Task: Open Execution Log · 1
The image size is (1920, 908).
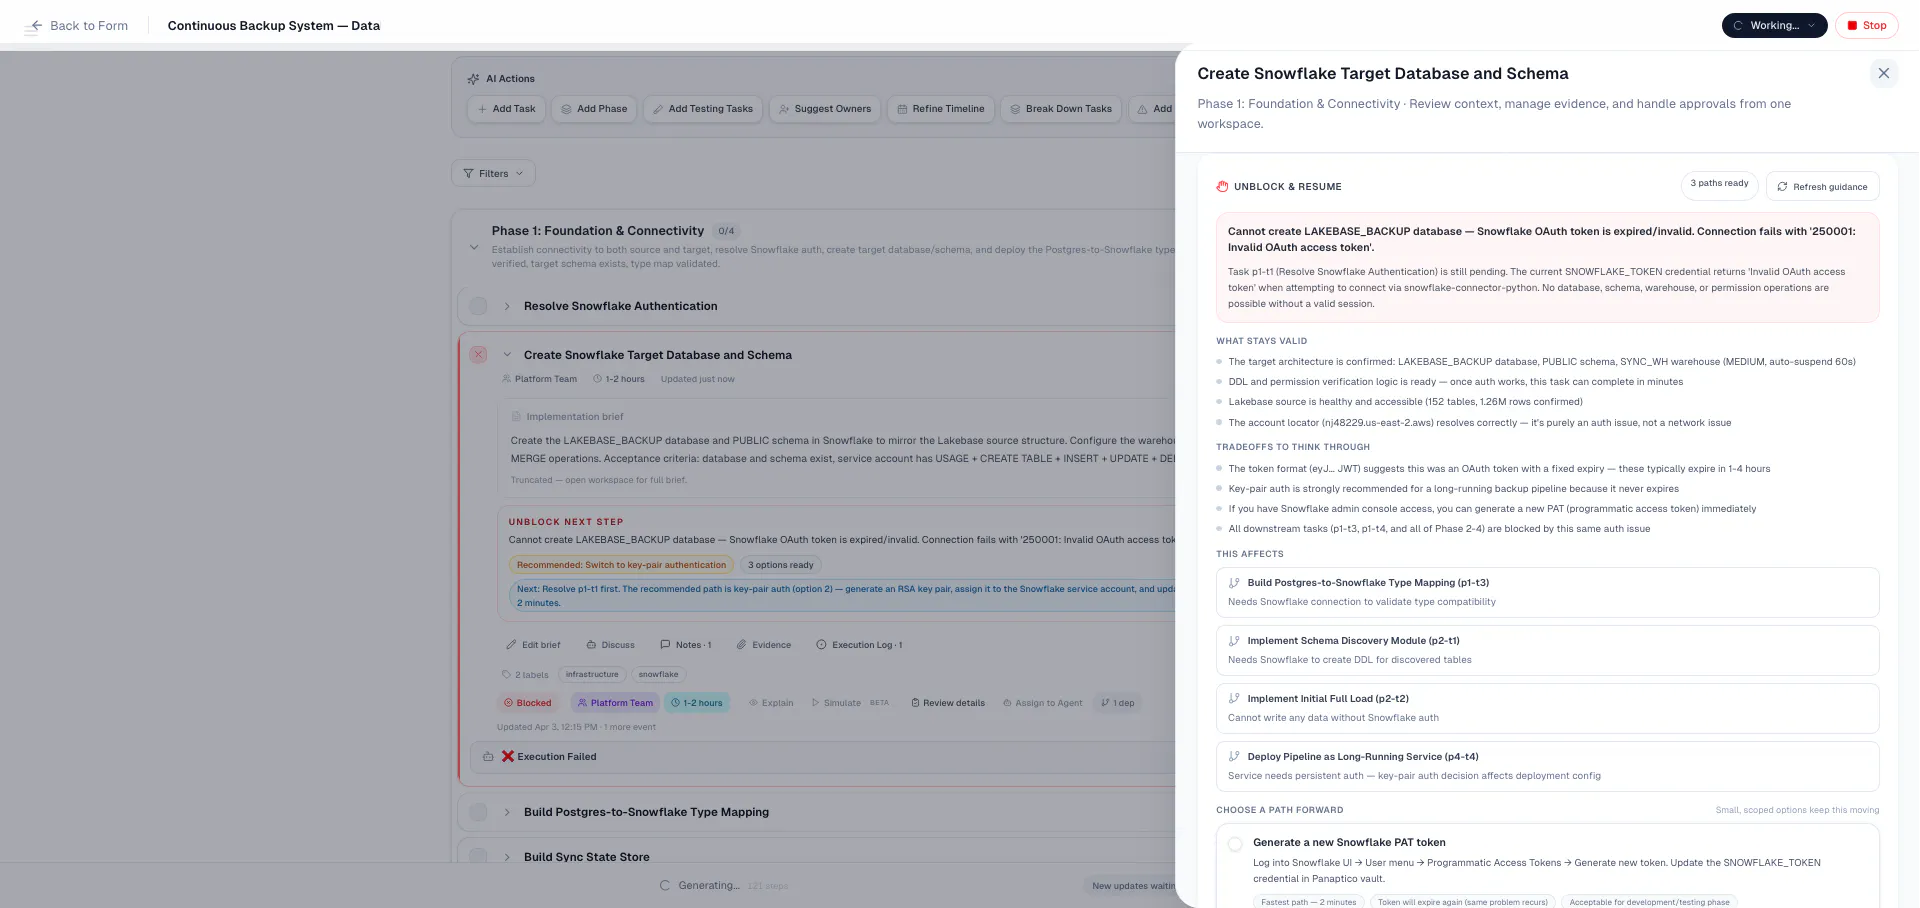Action: 859,645
